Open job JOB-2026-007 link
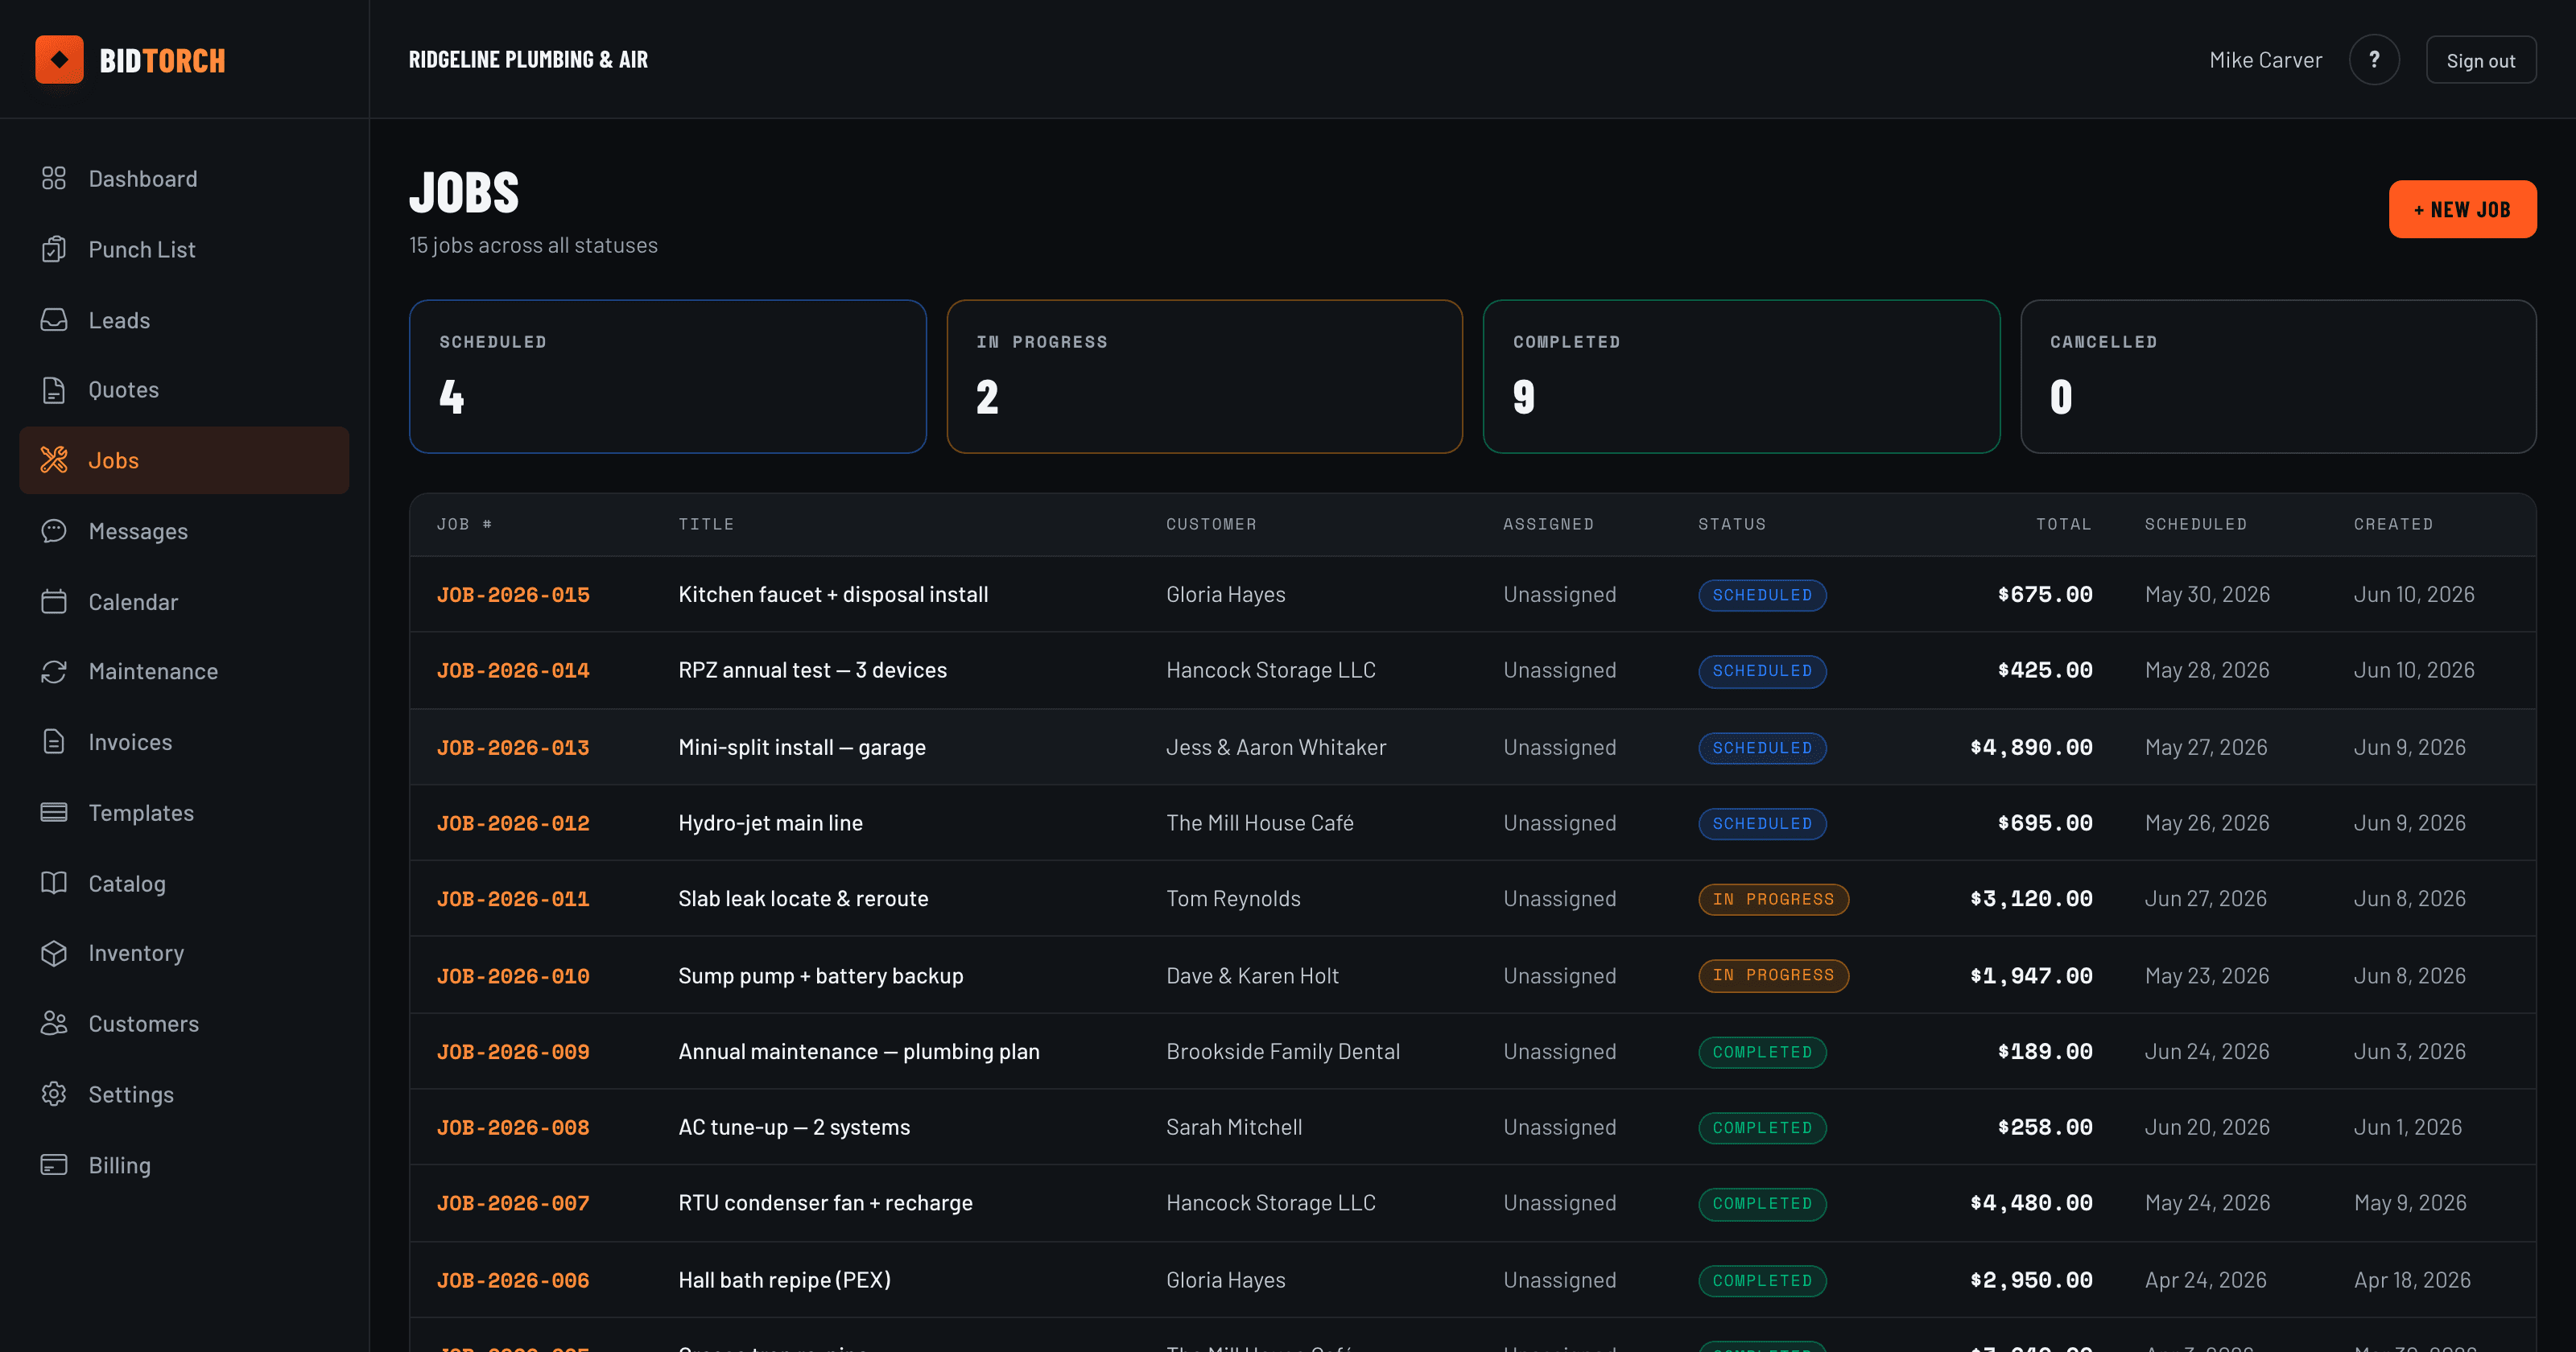 click(x=513, y=1203)
